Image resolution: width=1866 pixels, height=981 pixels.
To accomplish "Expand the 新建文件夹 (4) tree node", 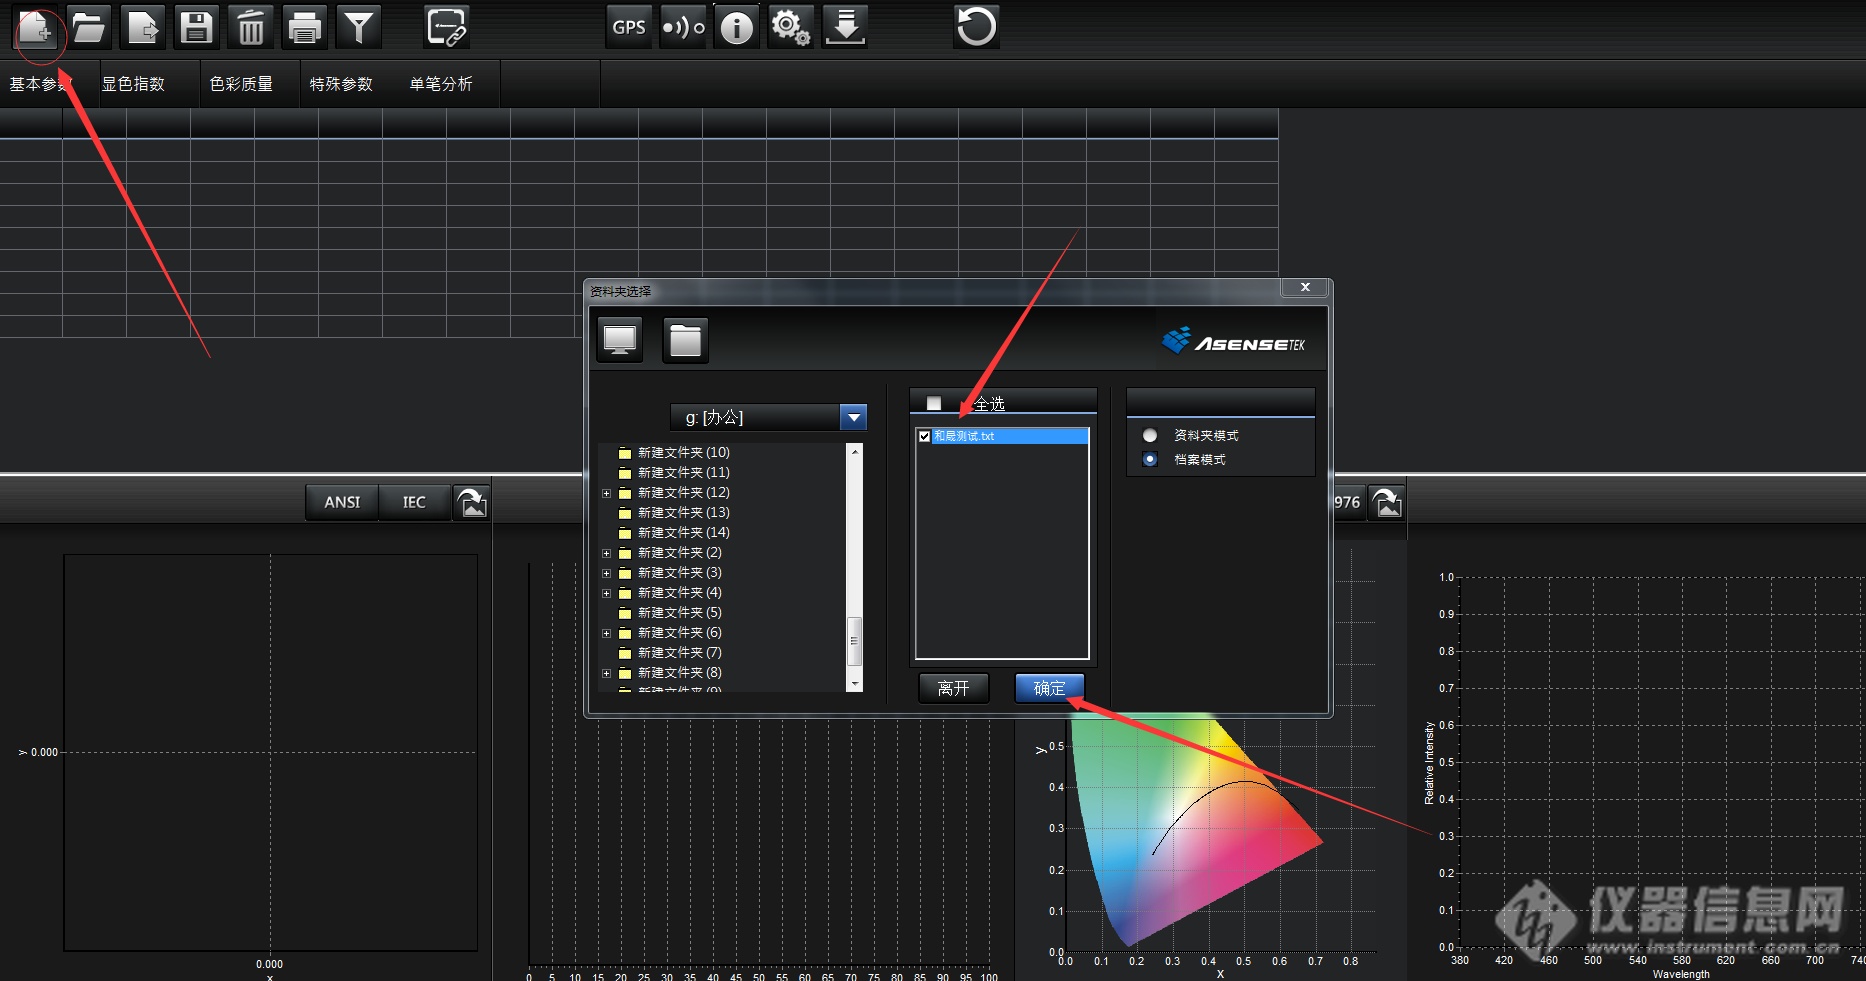I will point(606,593).
